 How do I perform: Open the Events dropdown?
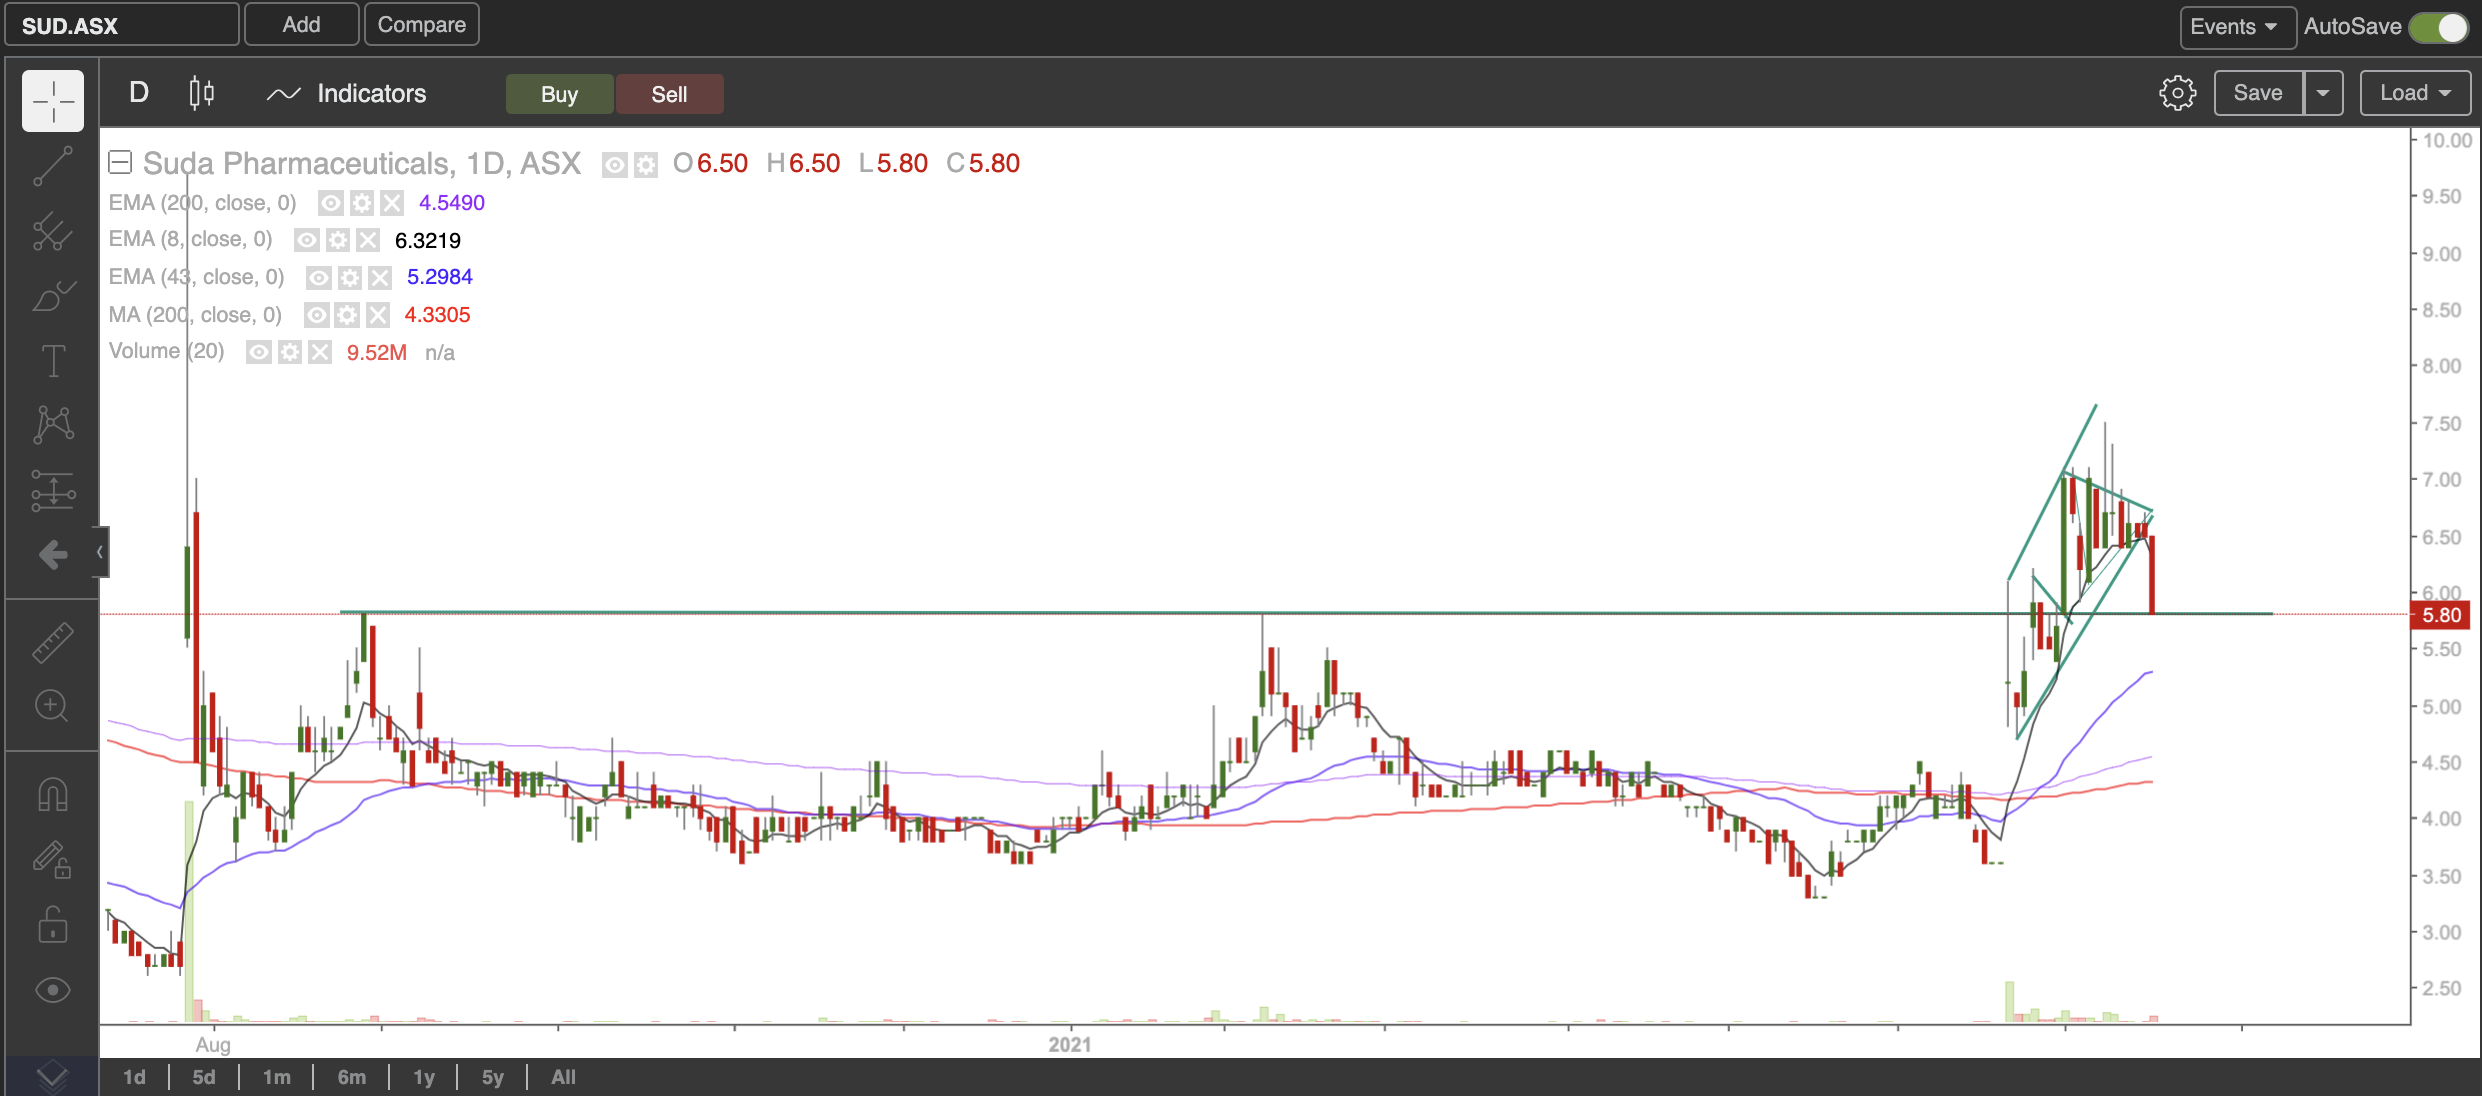2237,27
